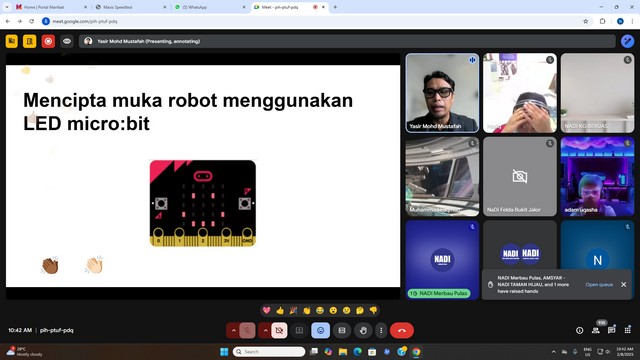Open the three-dot more options menu
This screenshot has width=640, height=360.
381,330
